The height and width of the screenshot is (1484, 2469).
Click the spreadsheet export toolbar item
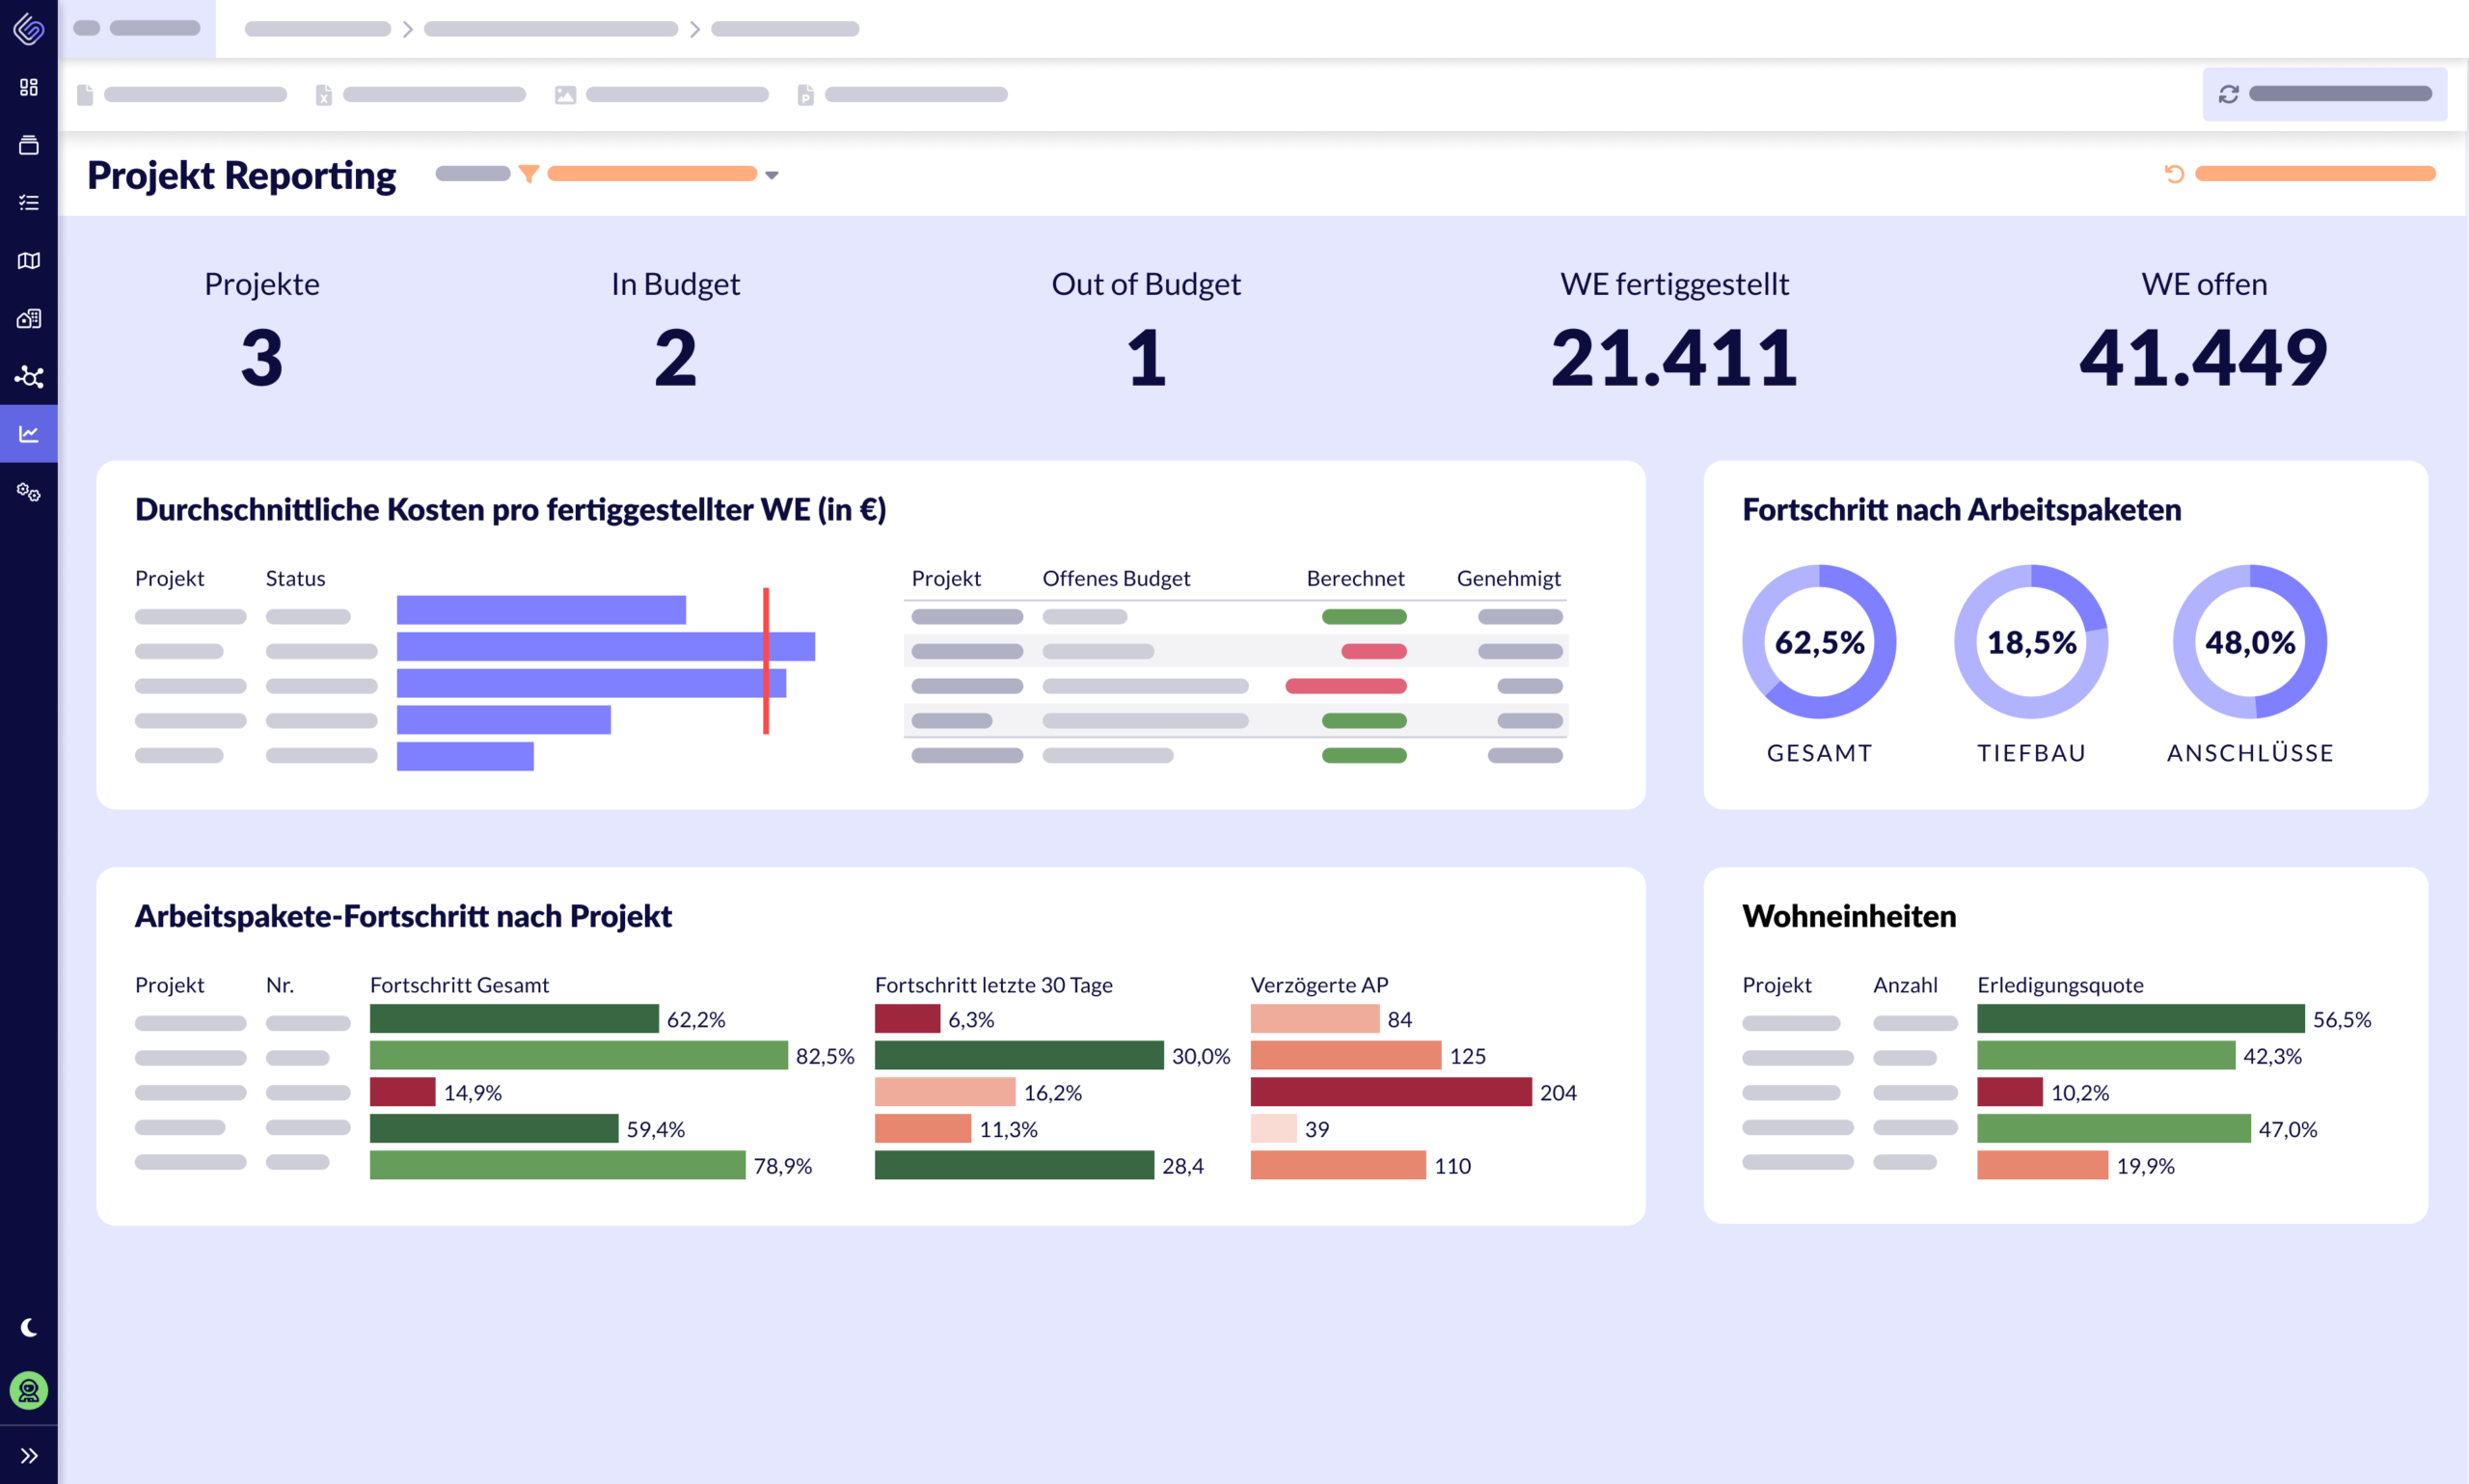point(421,95)
